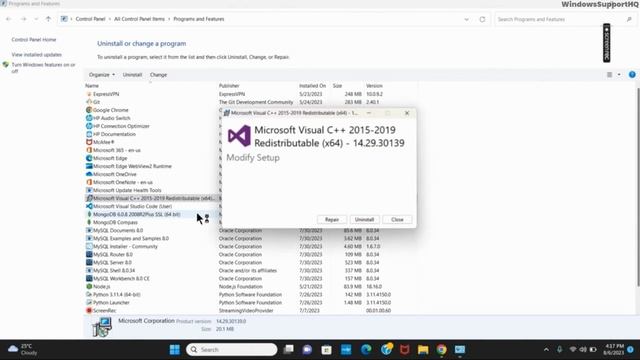Select MongoDB 6.0.8 SSL (64 bit) entry

pos(136,214)
